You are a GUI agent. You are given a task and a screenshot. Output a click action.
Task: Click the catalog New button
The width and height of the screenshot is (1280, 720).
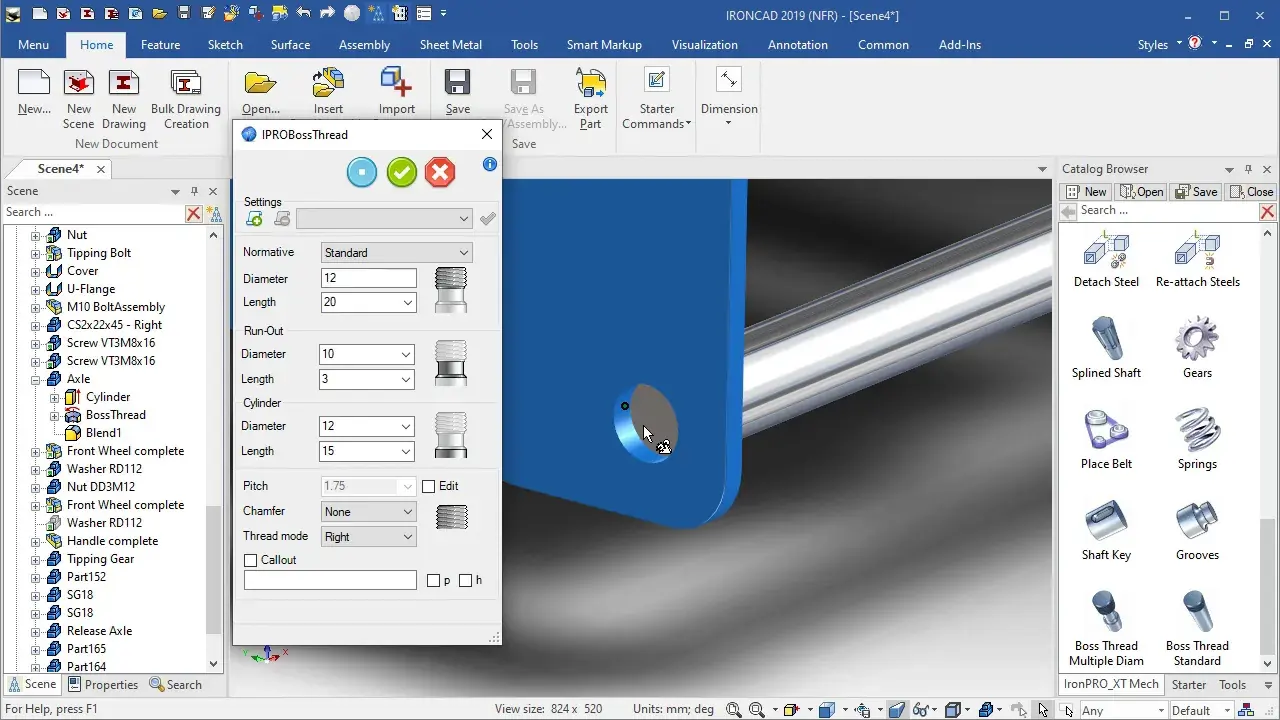[x=1085, y=191]
